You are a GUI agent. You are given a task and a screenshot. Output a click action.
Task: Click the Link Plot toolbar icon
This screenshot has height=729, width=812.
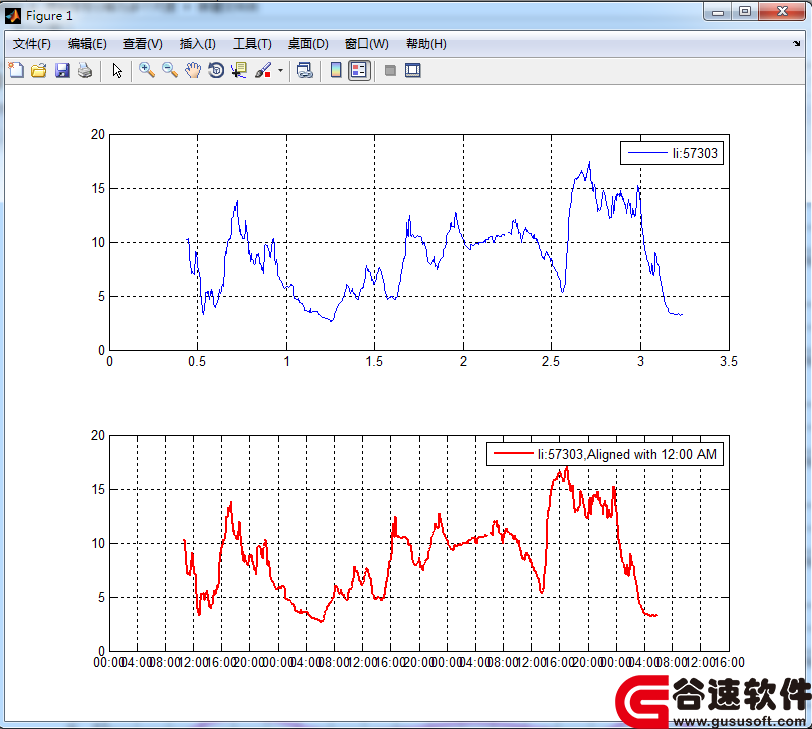pyautogui.click(x=304, y=70)
